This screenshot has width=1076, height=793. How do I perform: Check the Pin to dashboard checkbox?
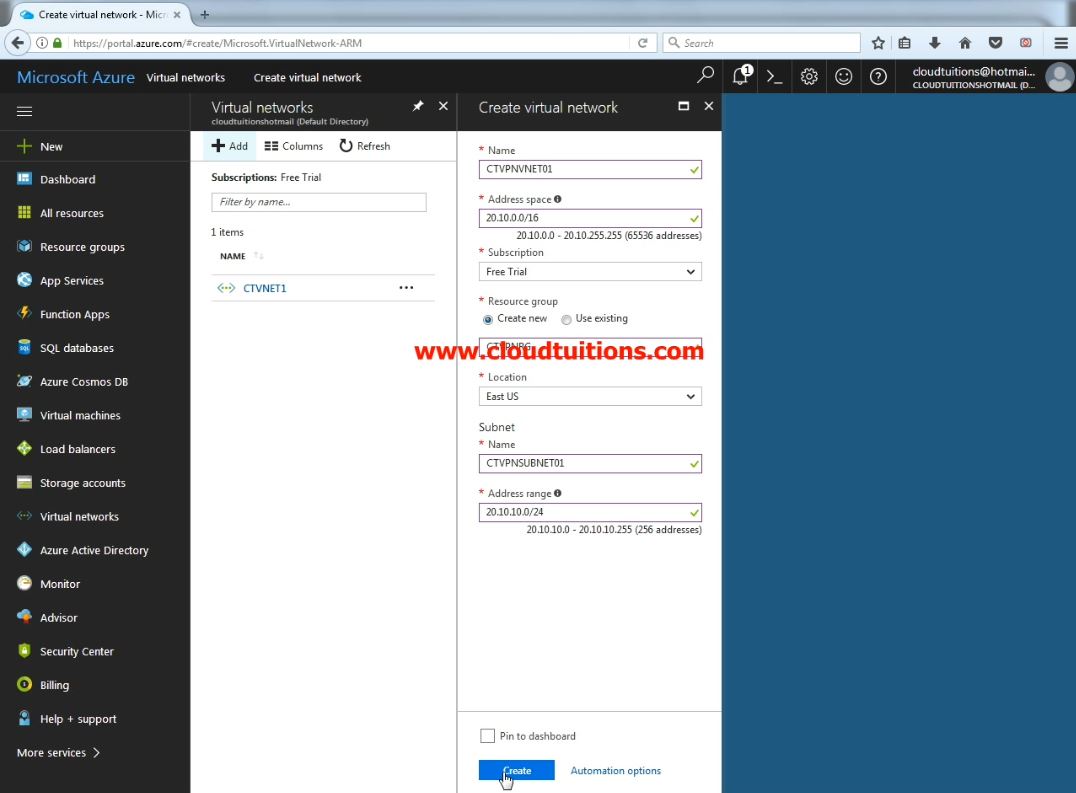pyautogui.click(x=487, y=736)
